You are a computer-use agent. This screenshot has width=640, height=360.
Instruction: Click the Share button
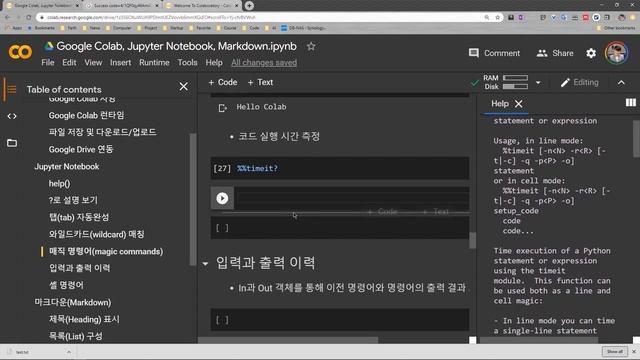[x=555, y=53]
